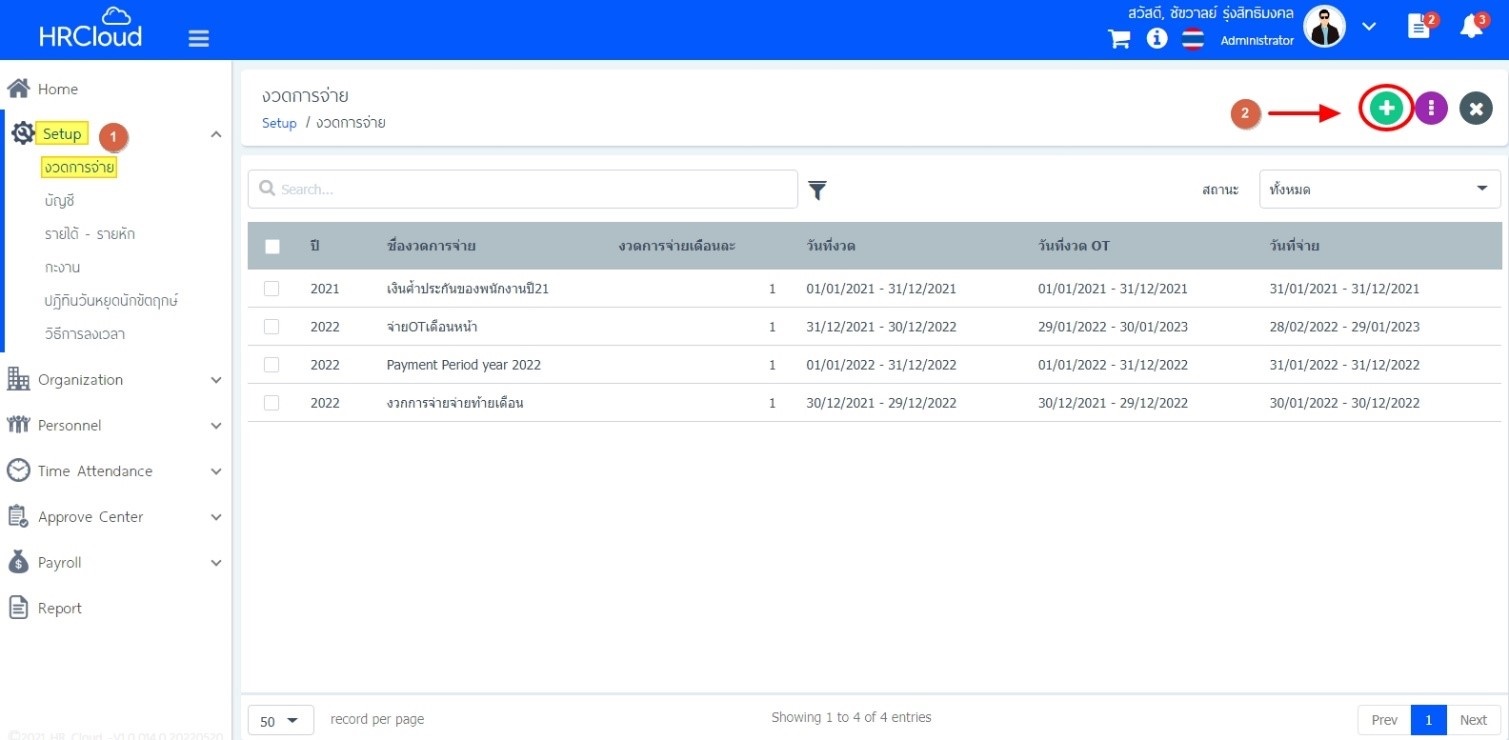
Task: Click the information icon in header
Action: coord(1157,39)
